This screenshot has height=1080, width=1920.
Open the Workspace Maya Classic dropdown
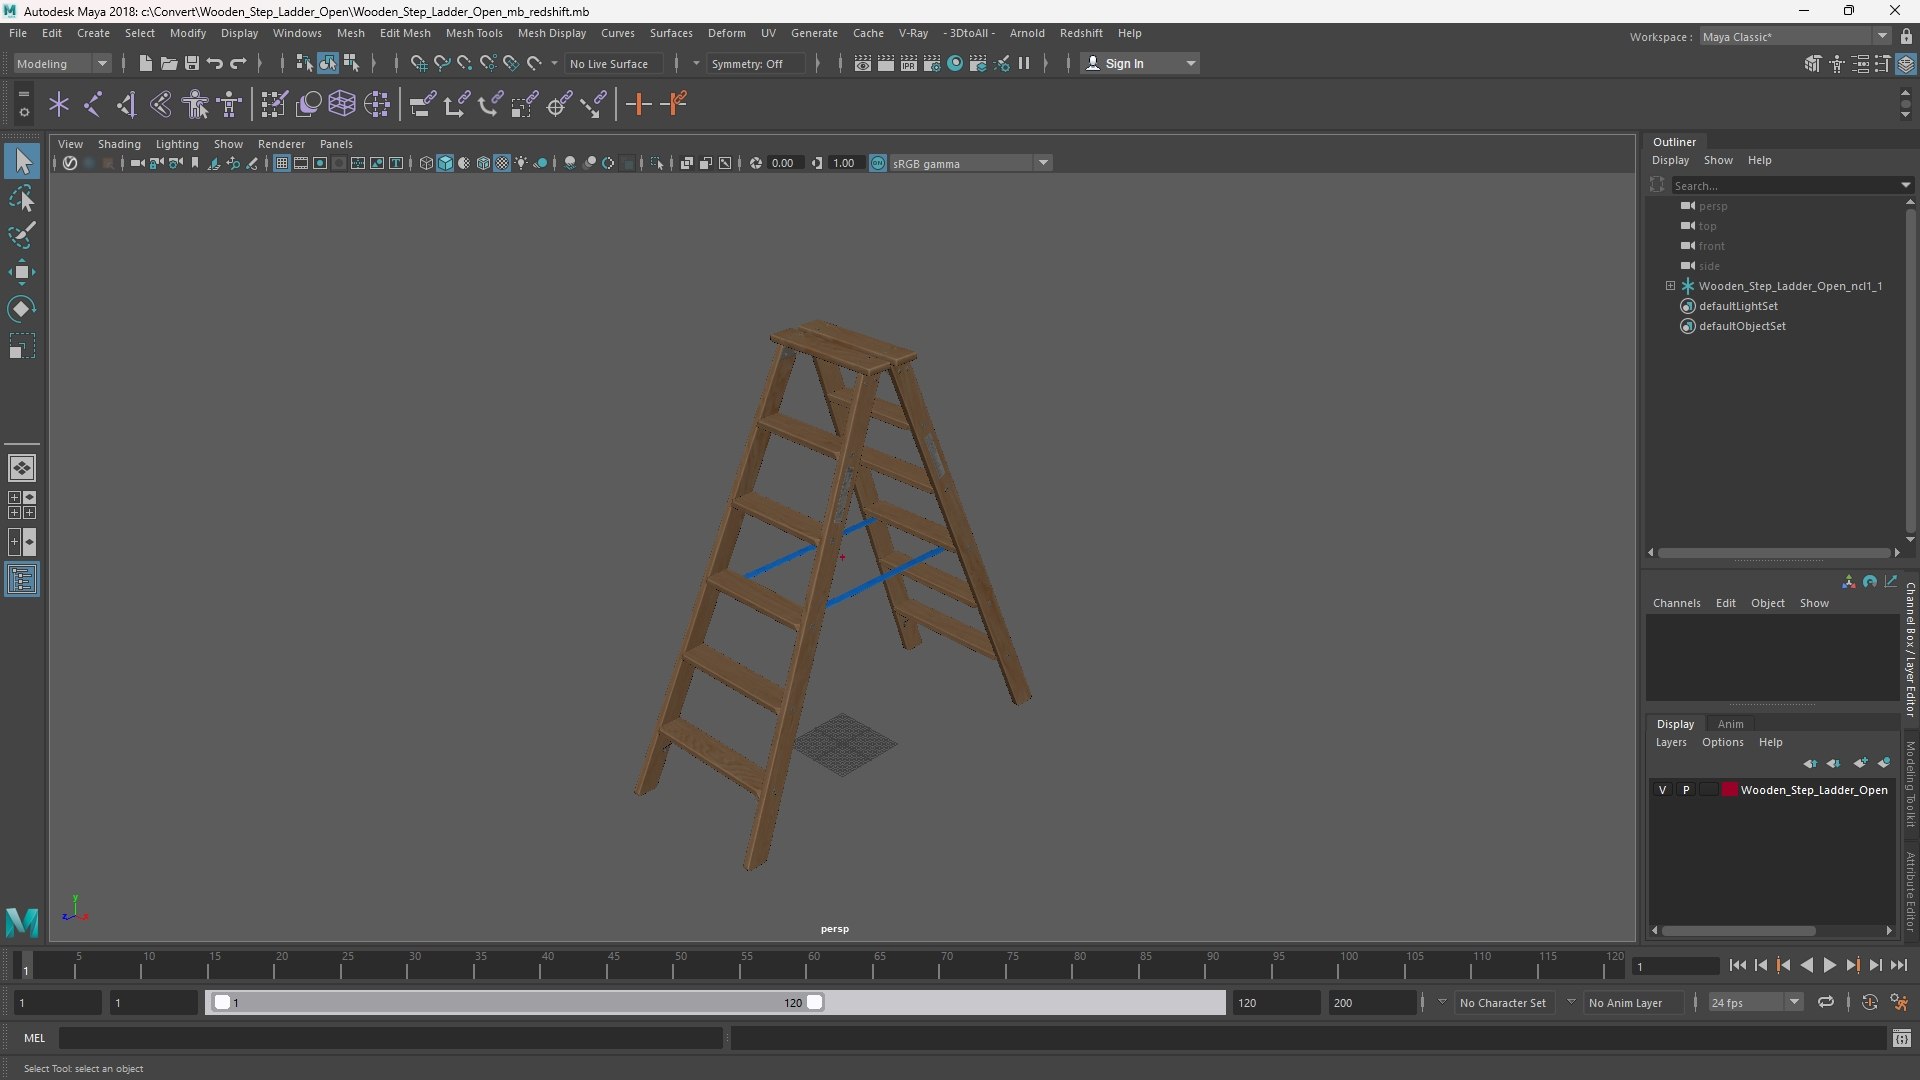point(1795,36)
